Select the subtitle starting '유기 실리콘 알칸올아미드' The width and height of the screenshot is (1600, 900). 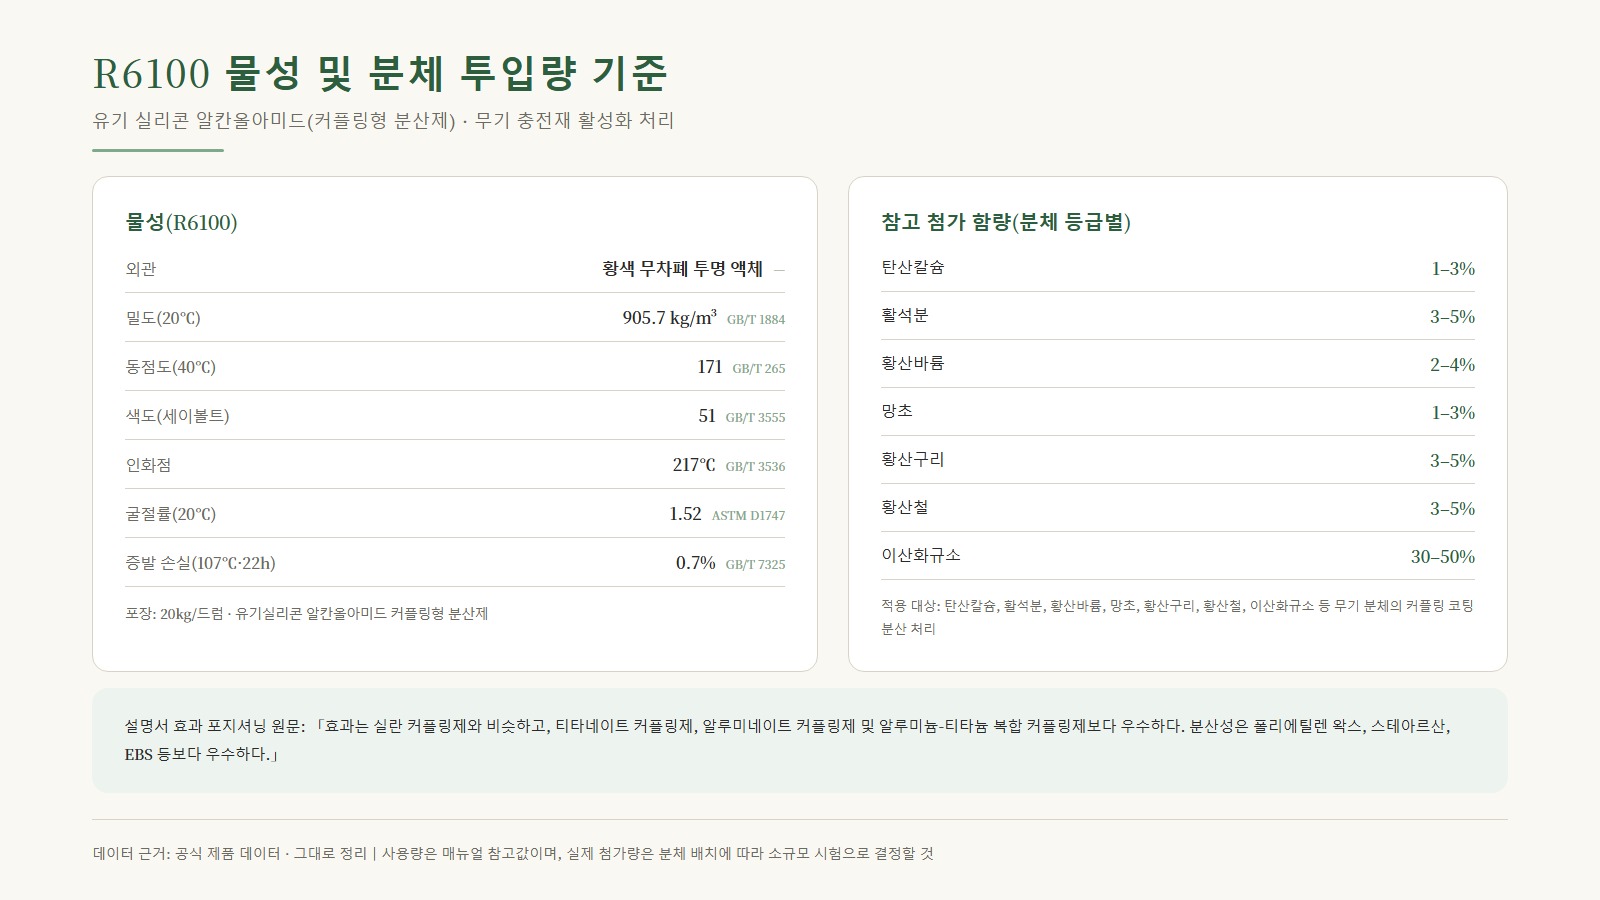[x=384, y=121]
